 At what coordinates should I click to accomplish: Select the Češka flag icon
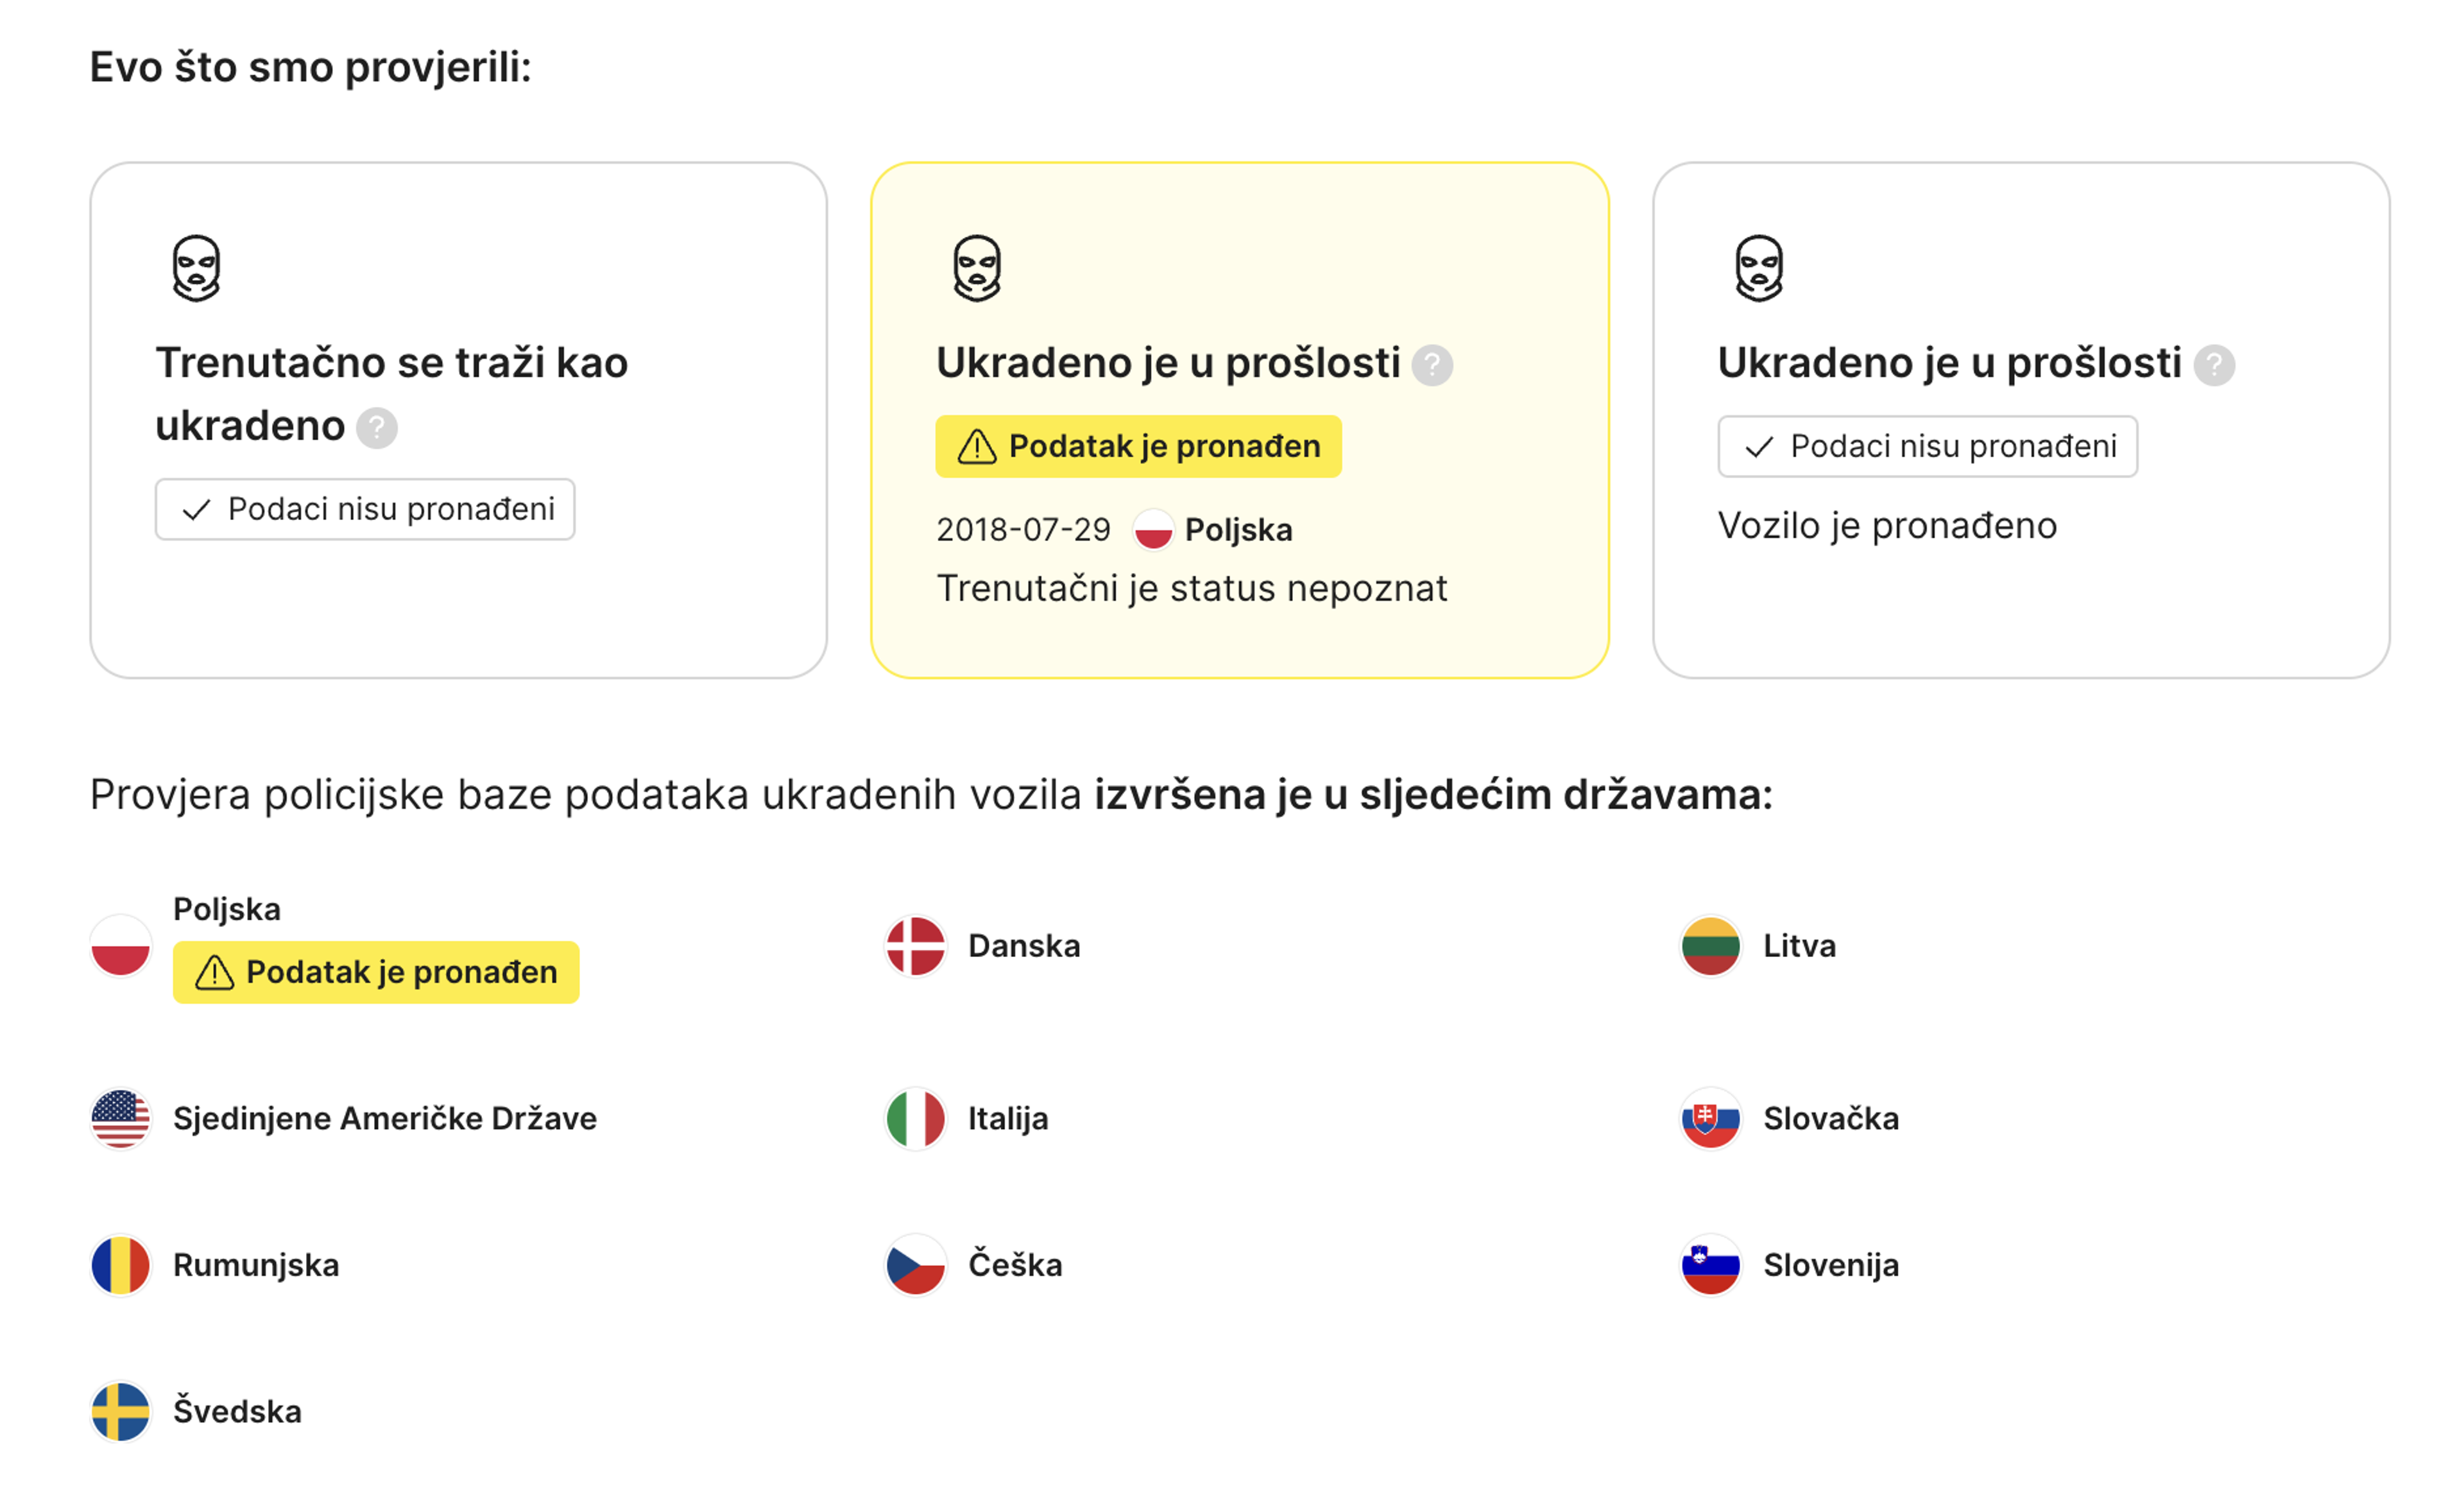coord(915,1265)
